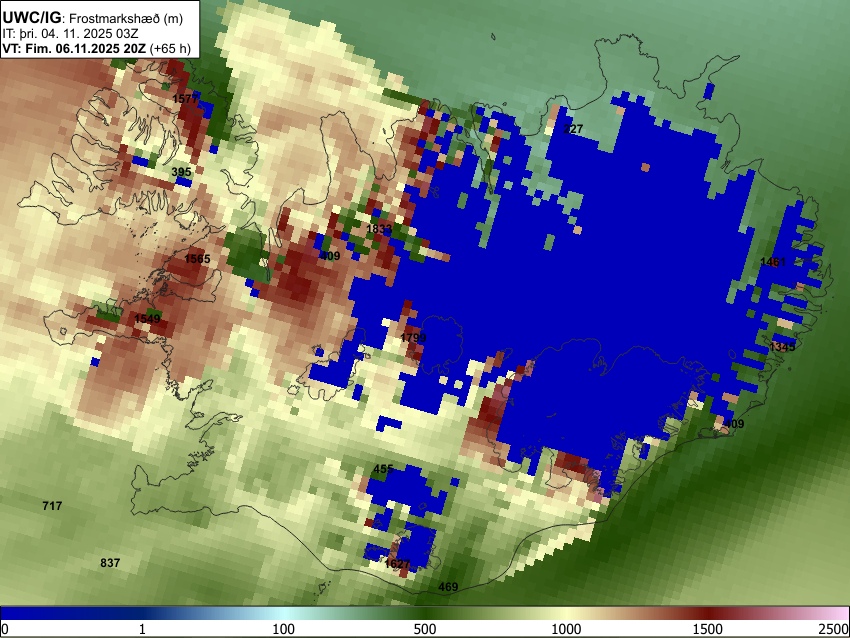Click the VT valid time line
This screenshot has height=638, width=850.
point(96,48)
